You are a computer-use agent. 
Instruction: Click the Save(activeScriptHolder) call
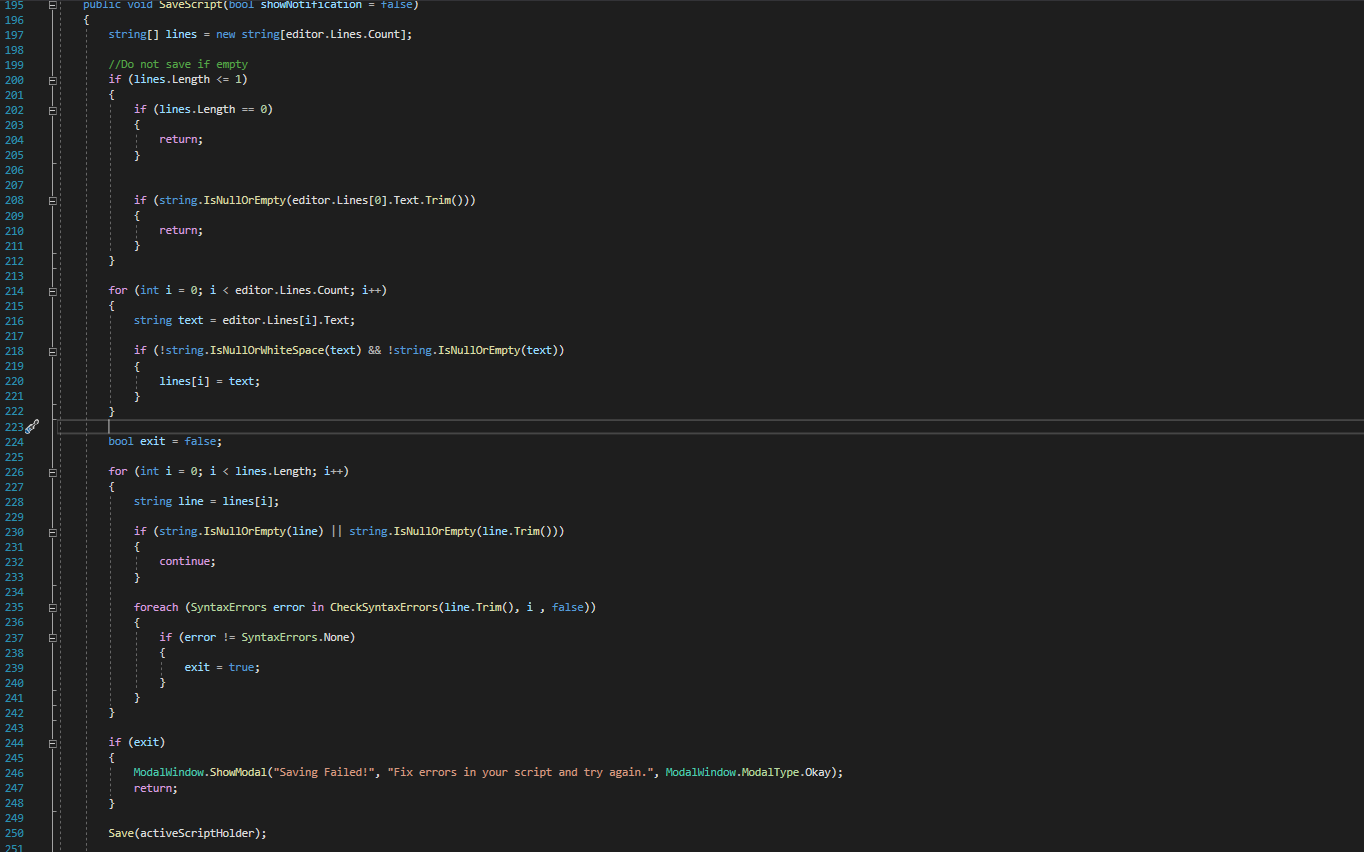point(187,833)
